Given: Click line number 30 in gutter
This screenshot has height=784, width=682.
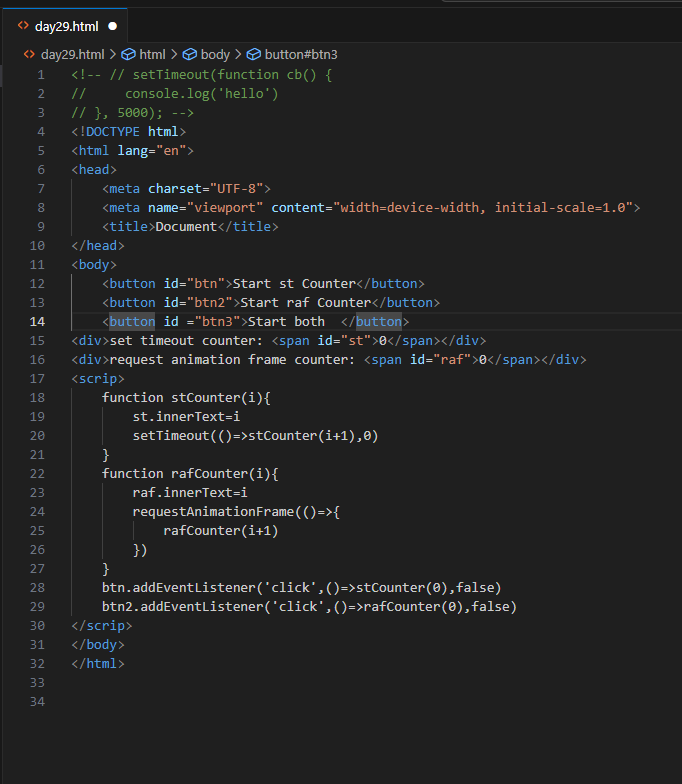Looking at the screenshot, I should pyautogui.click(x=37, y=626).
